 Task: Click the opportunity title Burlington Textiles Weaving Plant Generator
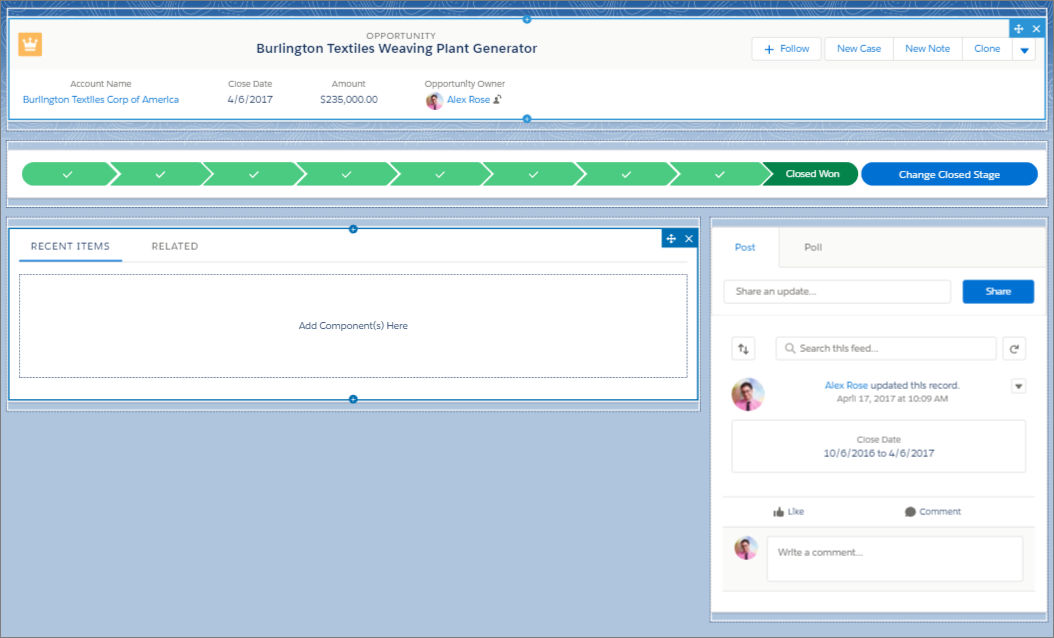click(397, 48)
